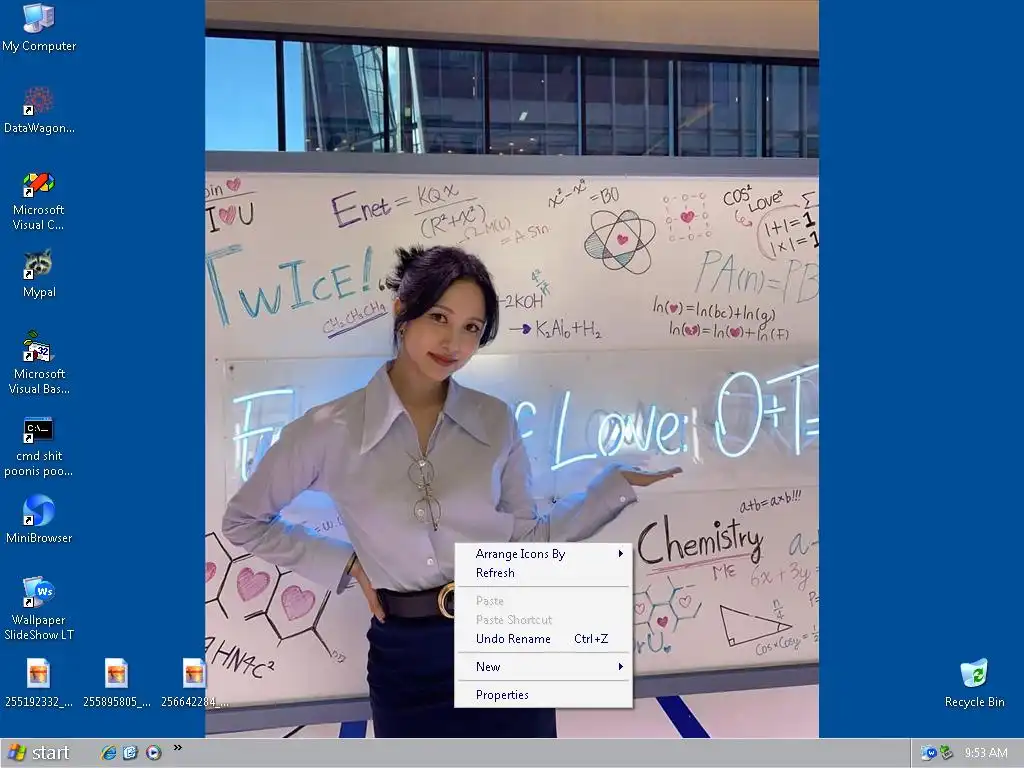This screenshot has width=1024, height=768.
Task: Expand the Quick Launch overflow chevron
Action: point(178,748)
